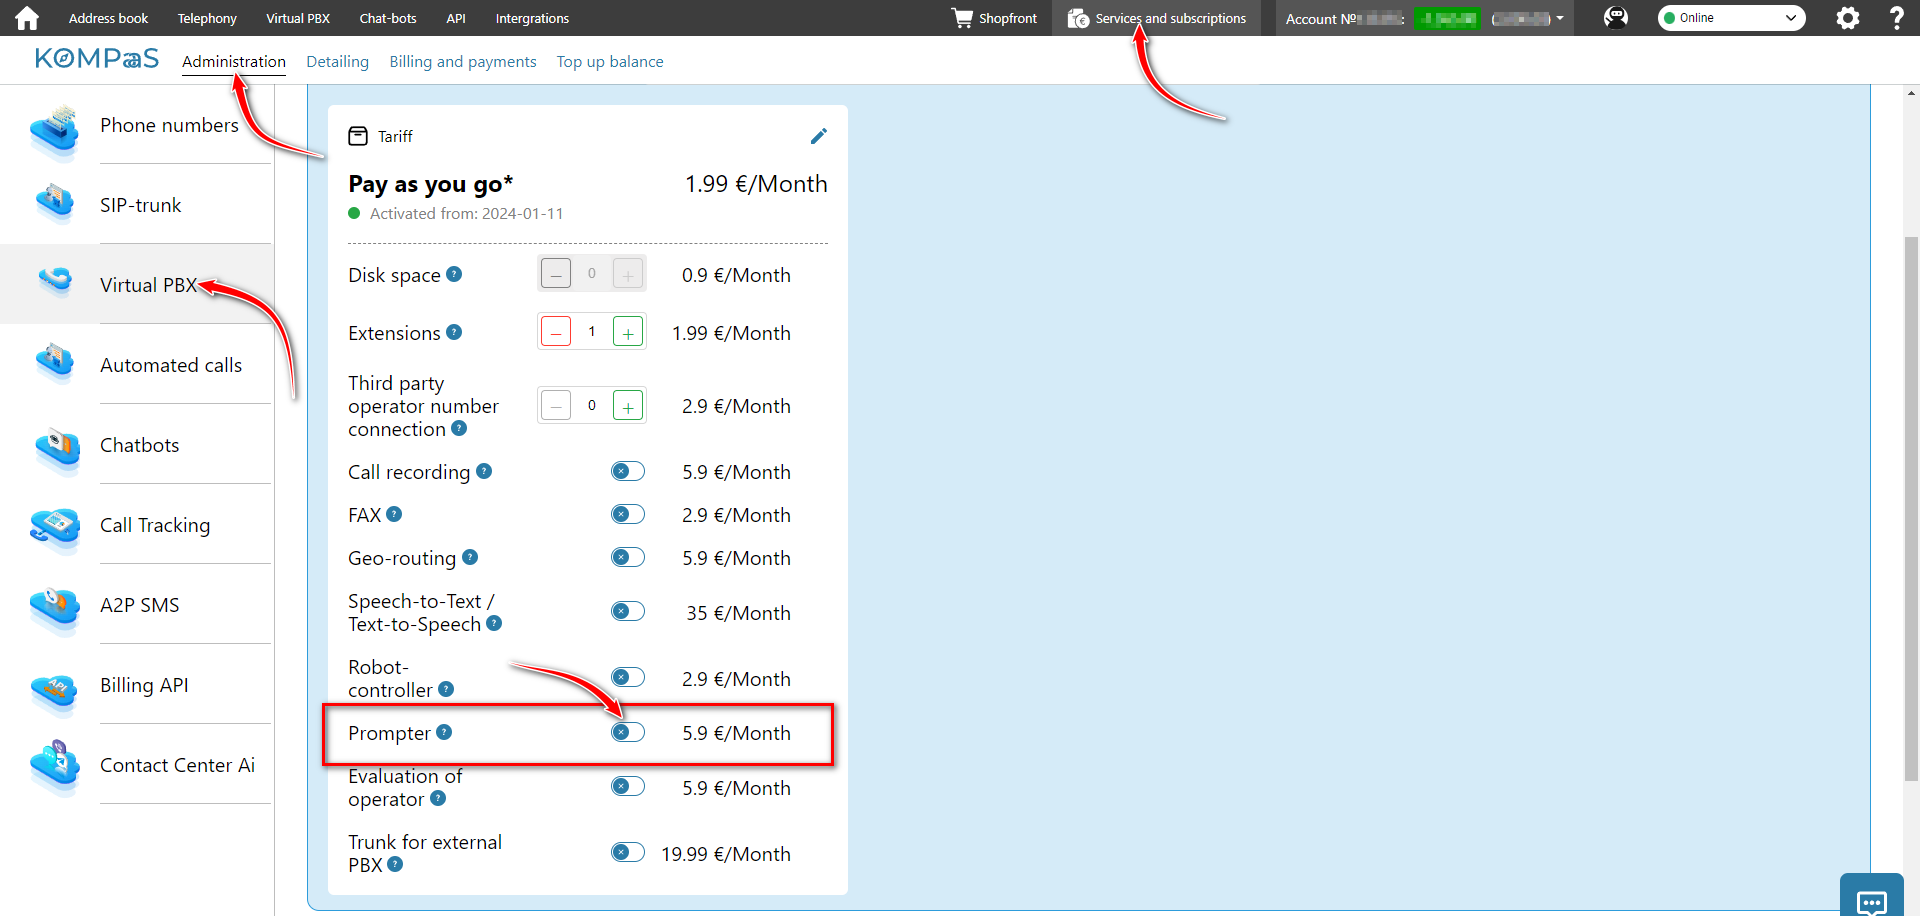Open Automated calls section
Viewport: 1920px width, 916px height.
coord(137,365)
